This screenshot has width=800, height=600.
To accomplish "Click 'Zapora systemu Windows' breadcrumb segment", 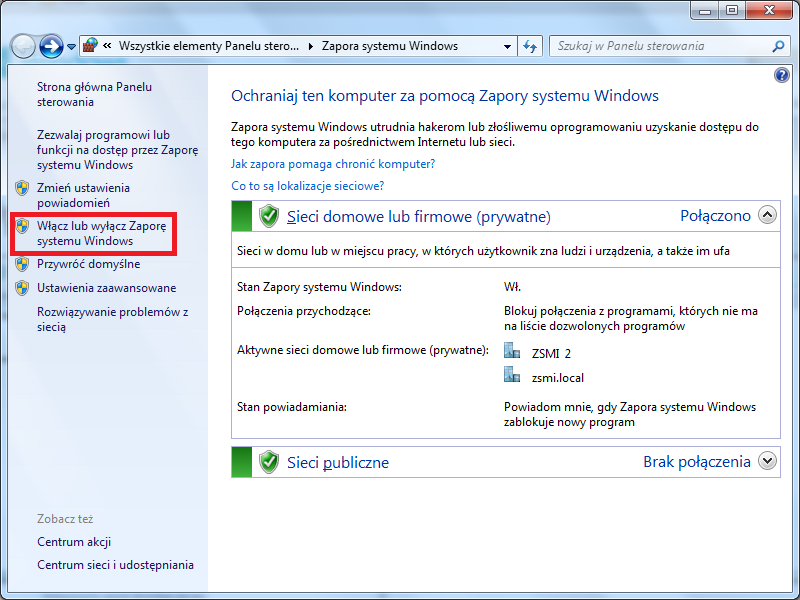I will (390, 46).
